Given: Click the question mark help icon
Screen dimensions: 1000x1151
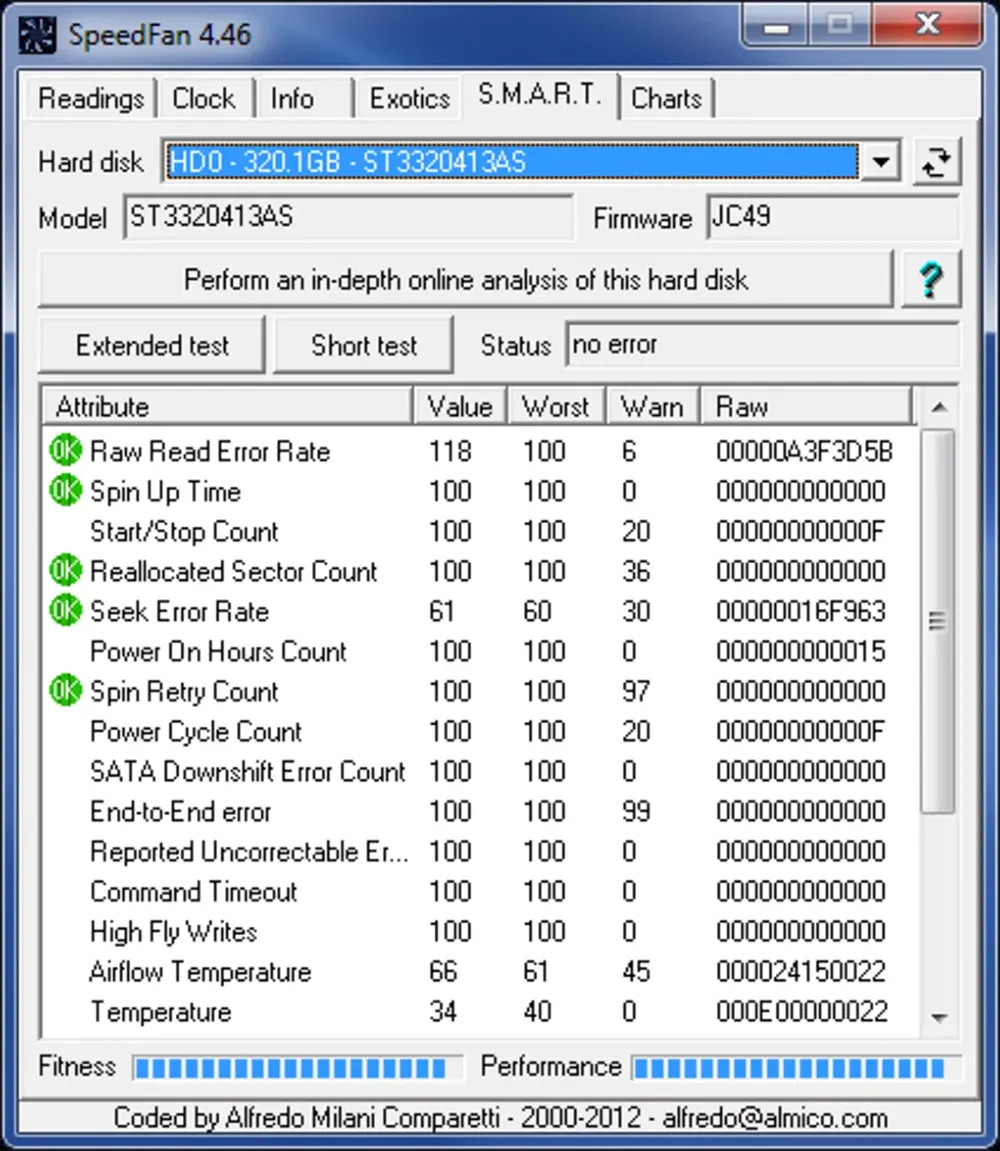Looking at the screenshot, I should [930, 280].
